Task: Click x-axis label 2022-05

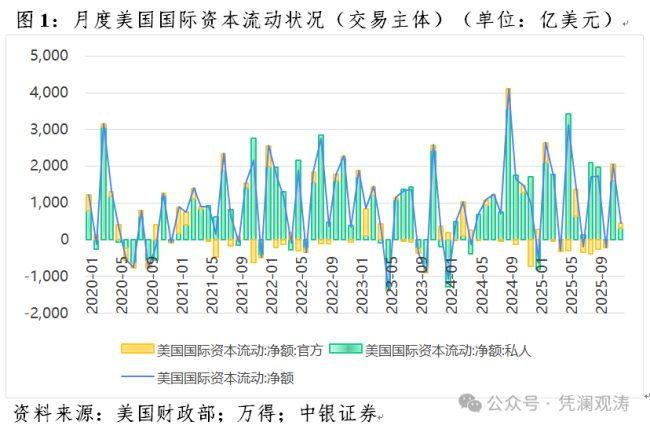Action: click(x=302, y=285)
